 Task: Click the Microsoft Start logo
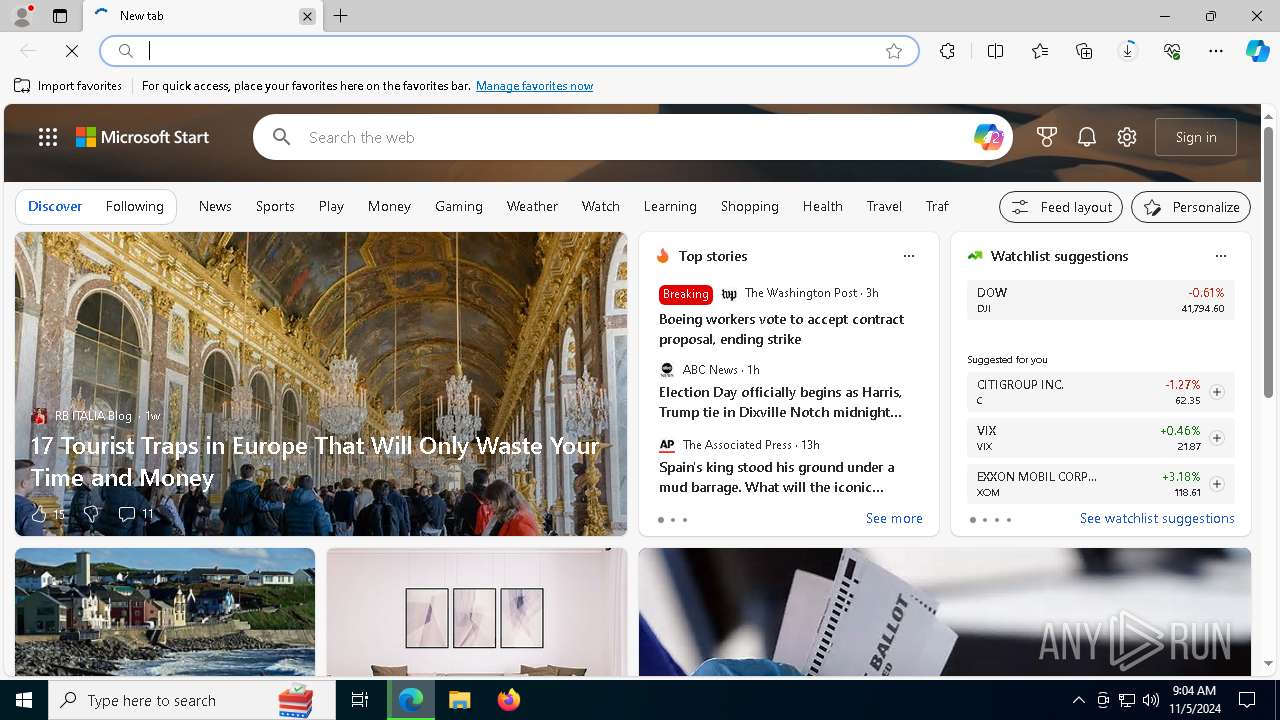point(143,137)
